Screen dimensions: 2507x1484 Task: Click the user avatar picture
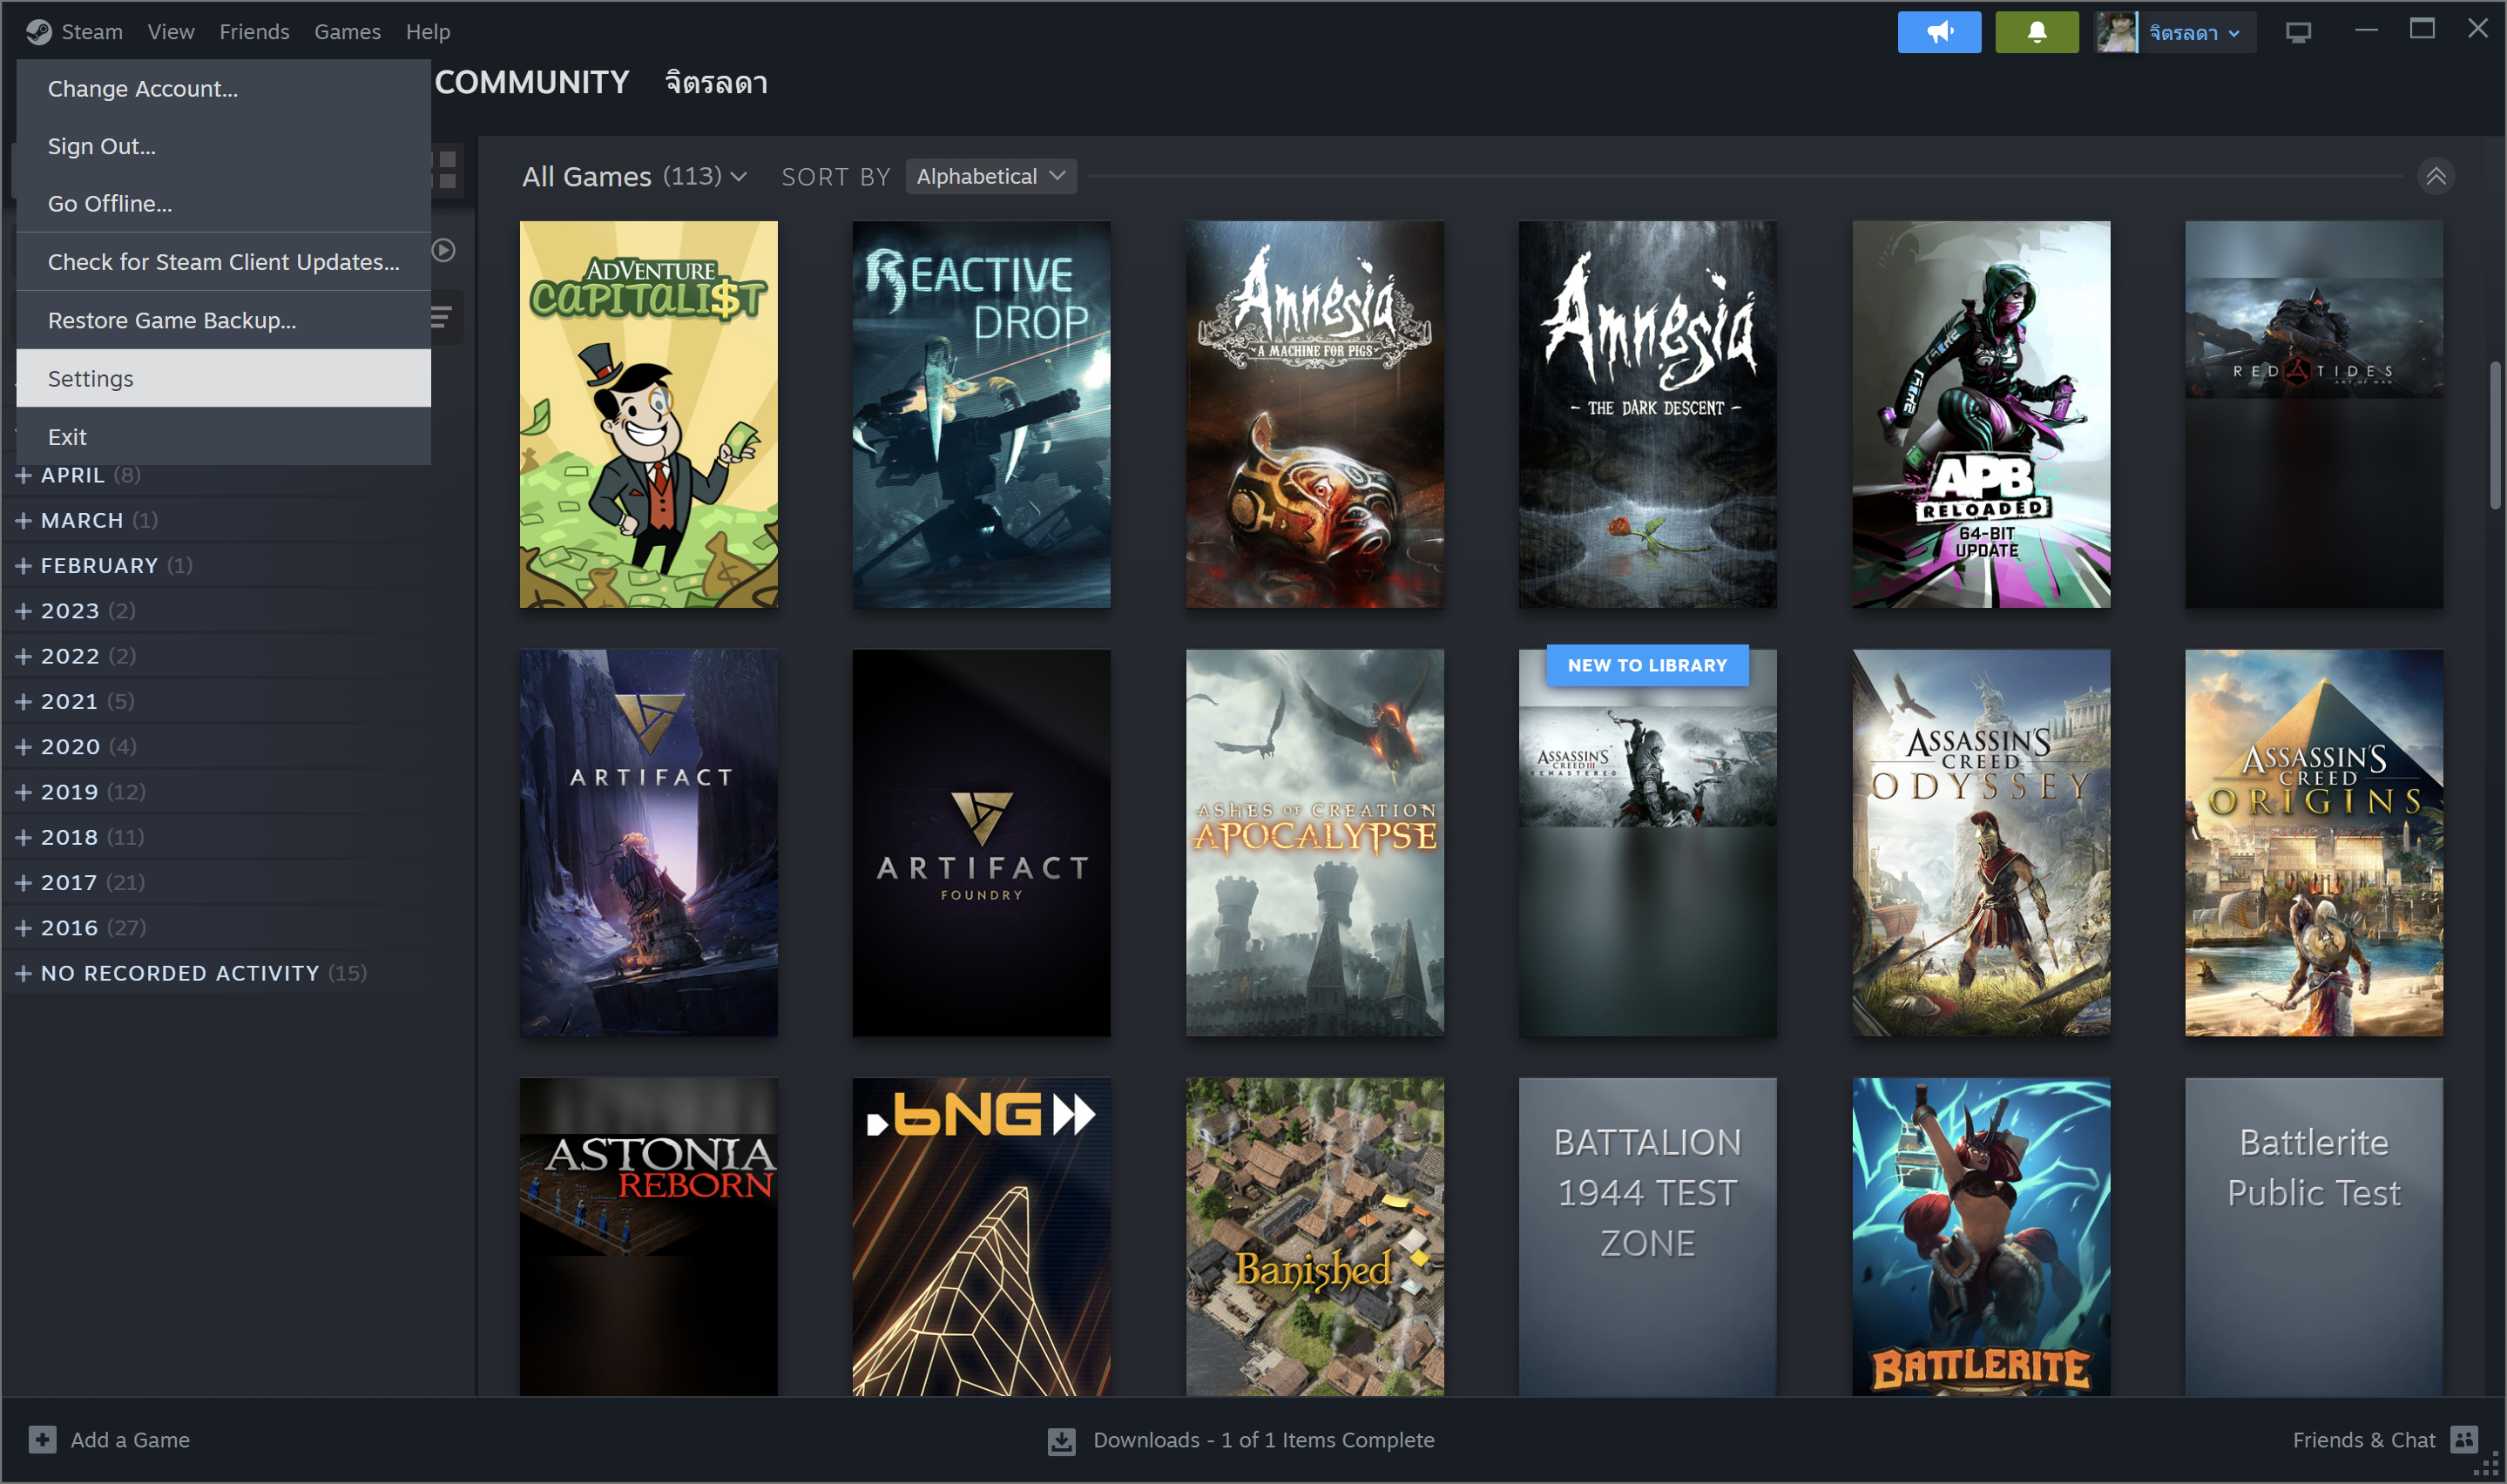(x=2115, y=32)
